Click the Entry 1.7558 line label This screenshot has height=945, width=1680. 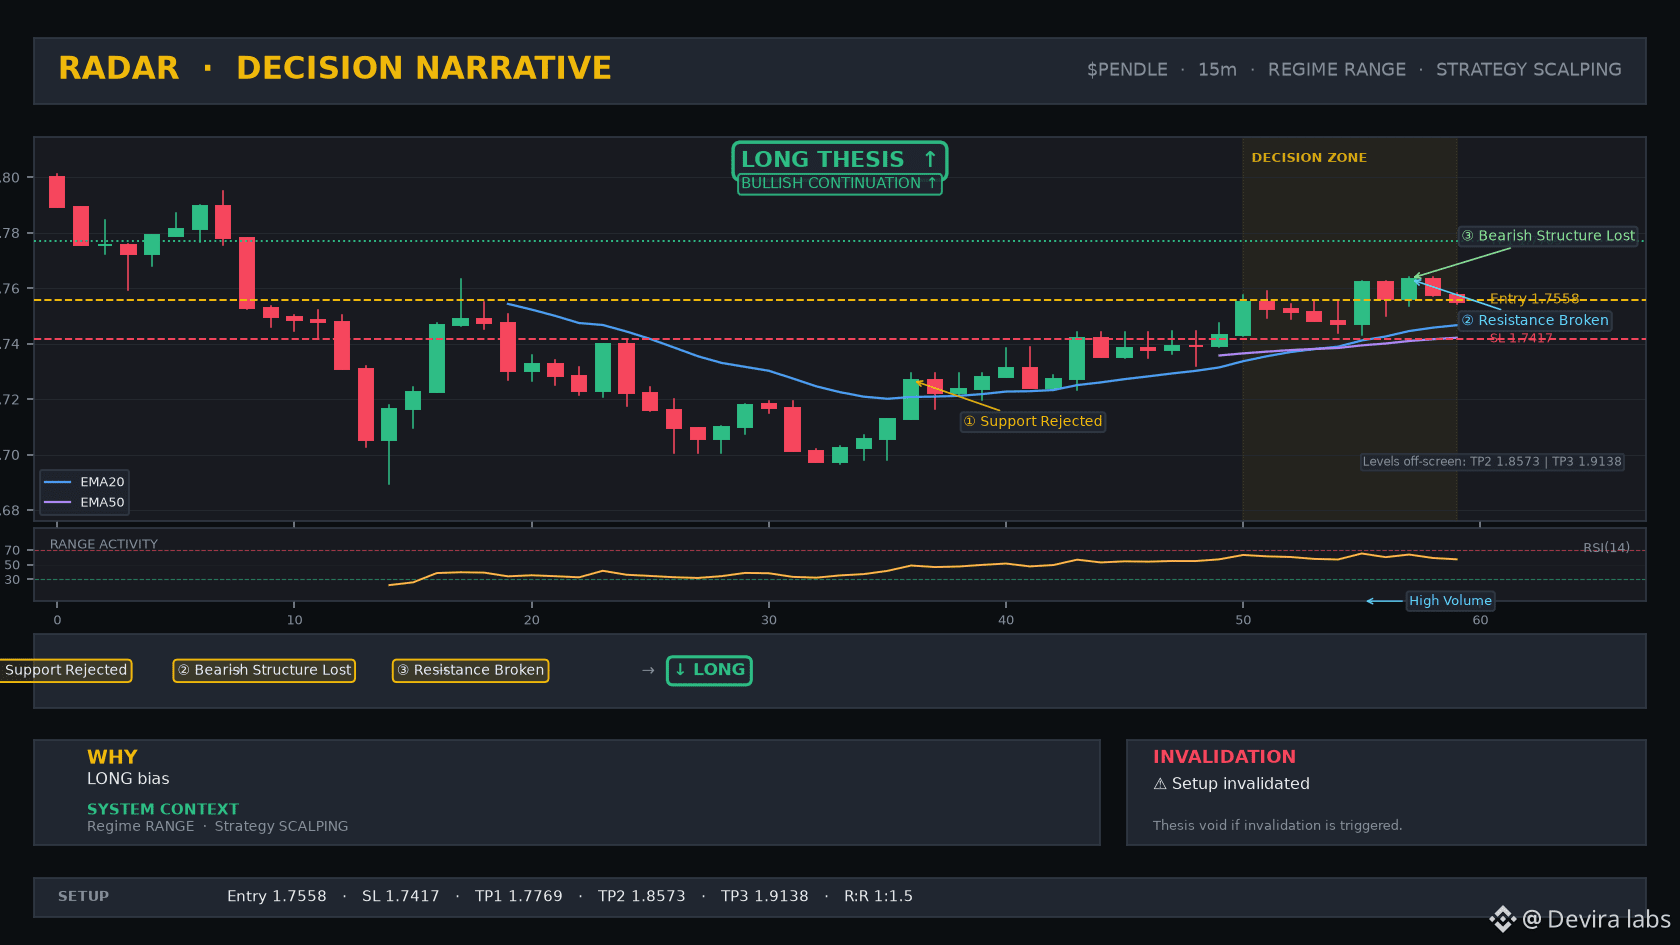click(x=1534, y=298)
